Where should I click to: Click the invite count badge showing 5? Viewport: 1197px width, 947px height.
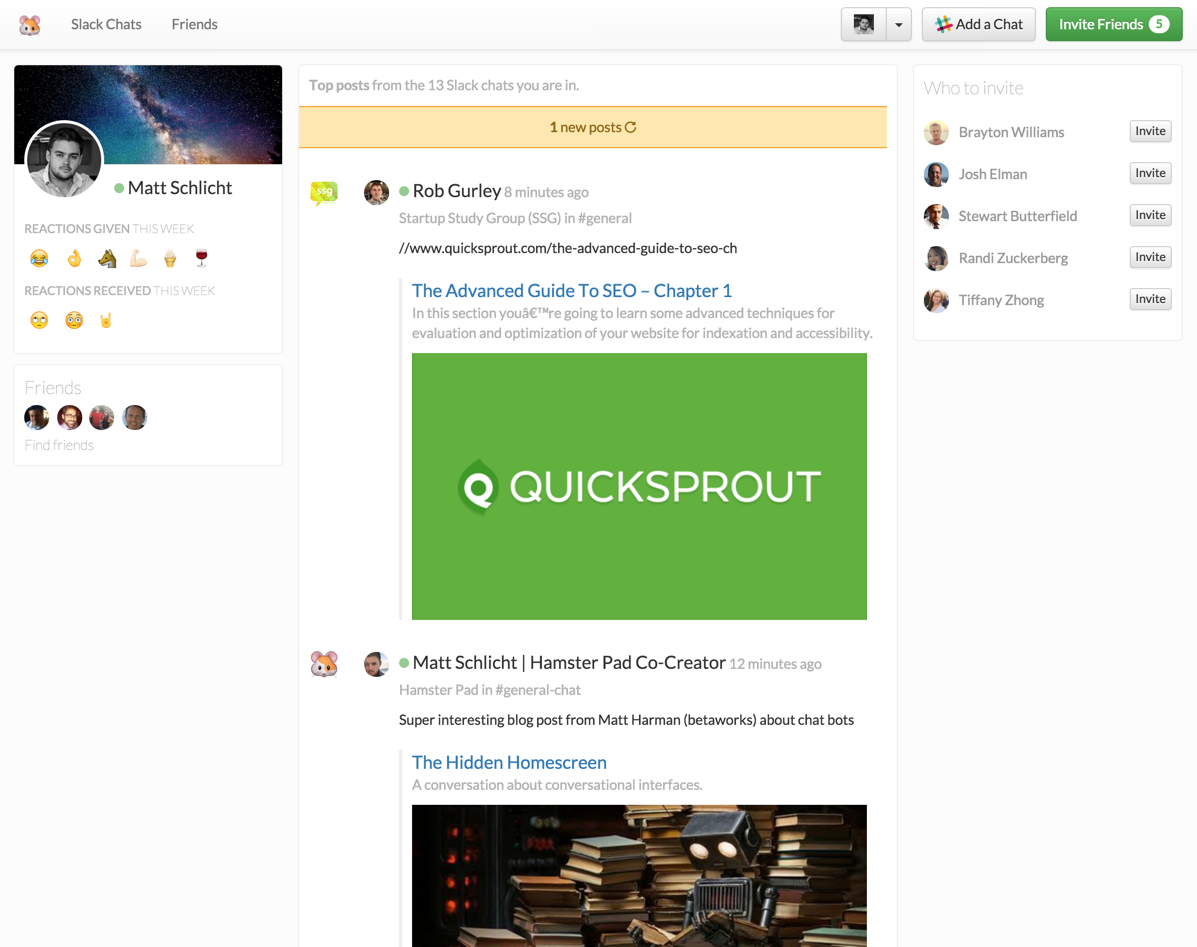point(1159,24)
